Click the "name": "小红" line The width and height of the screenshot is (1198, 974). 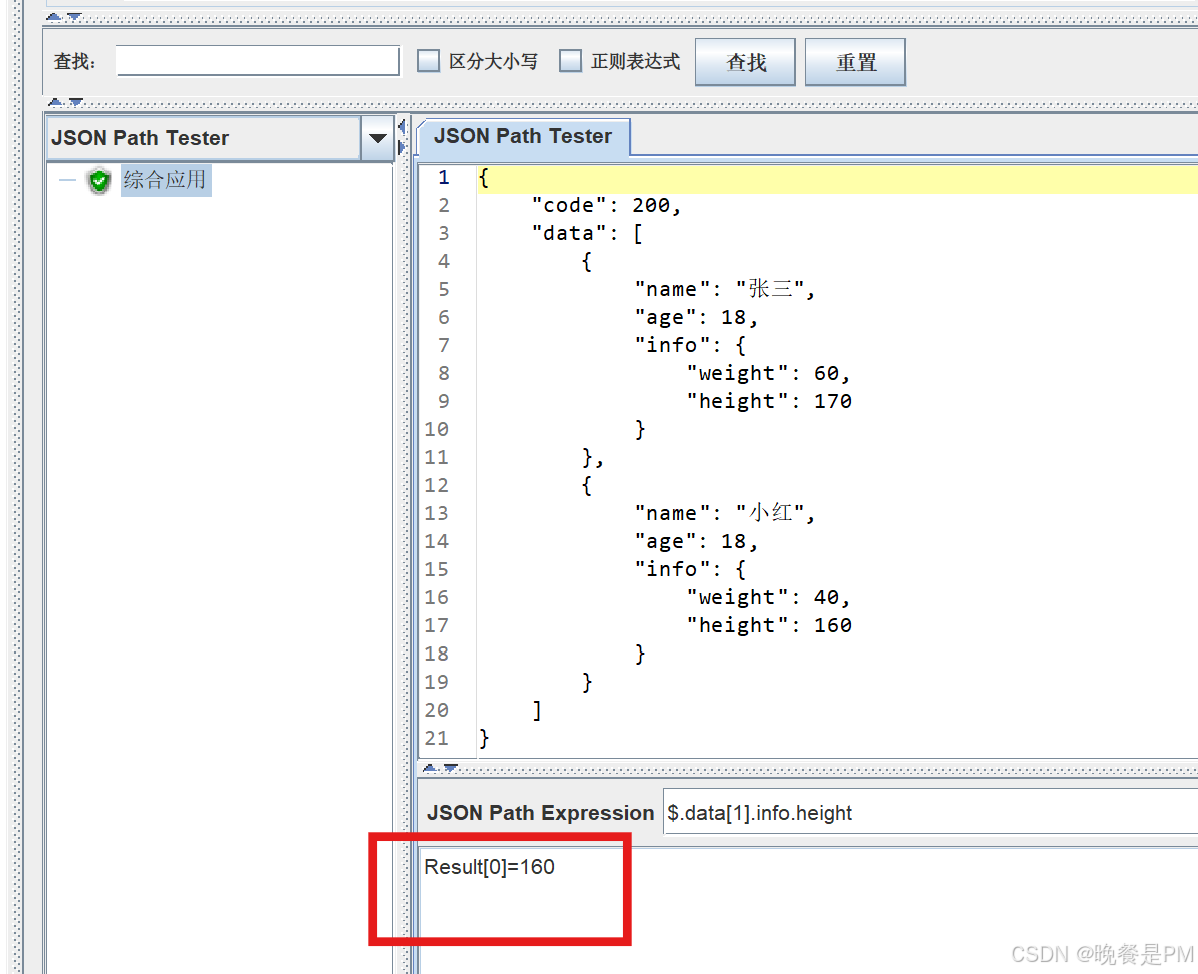(724, 513)
